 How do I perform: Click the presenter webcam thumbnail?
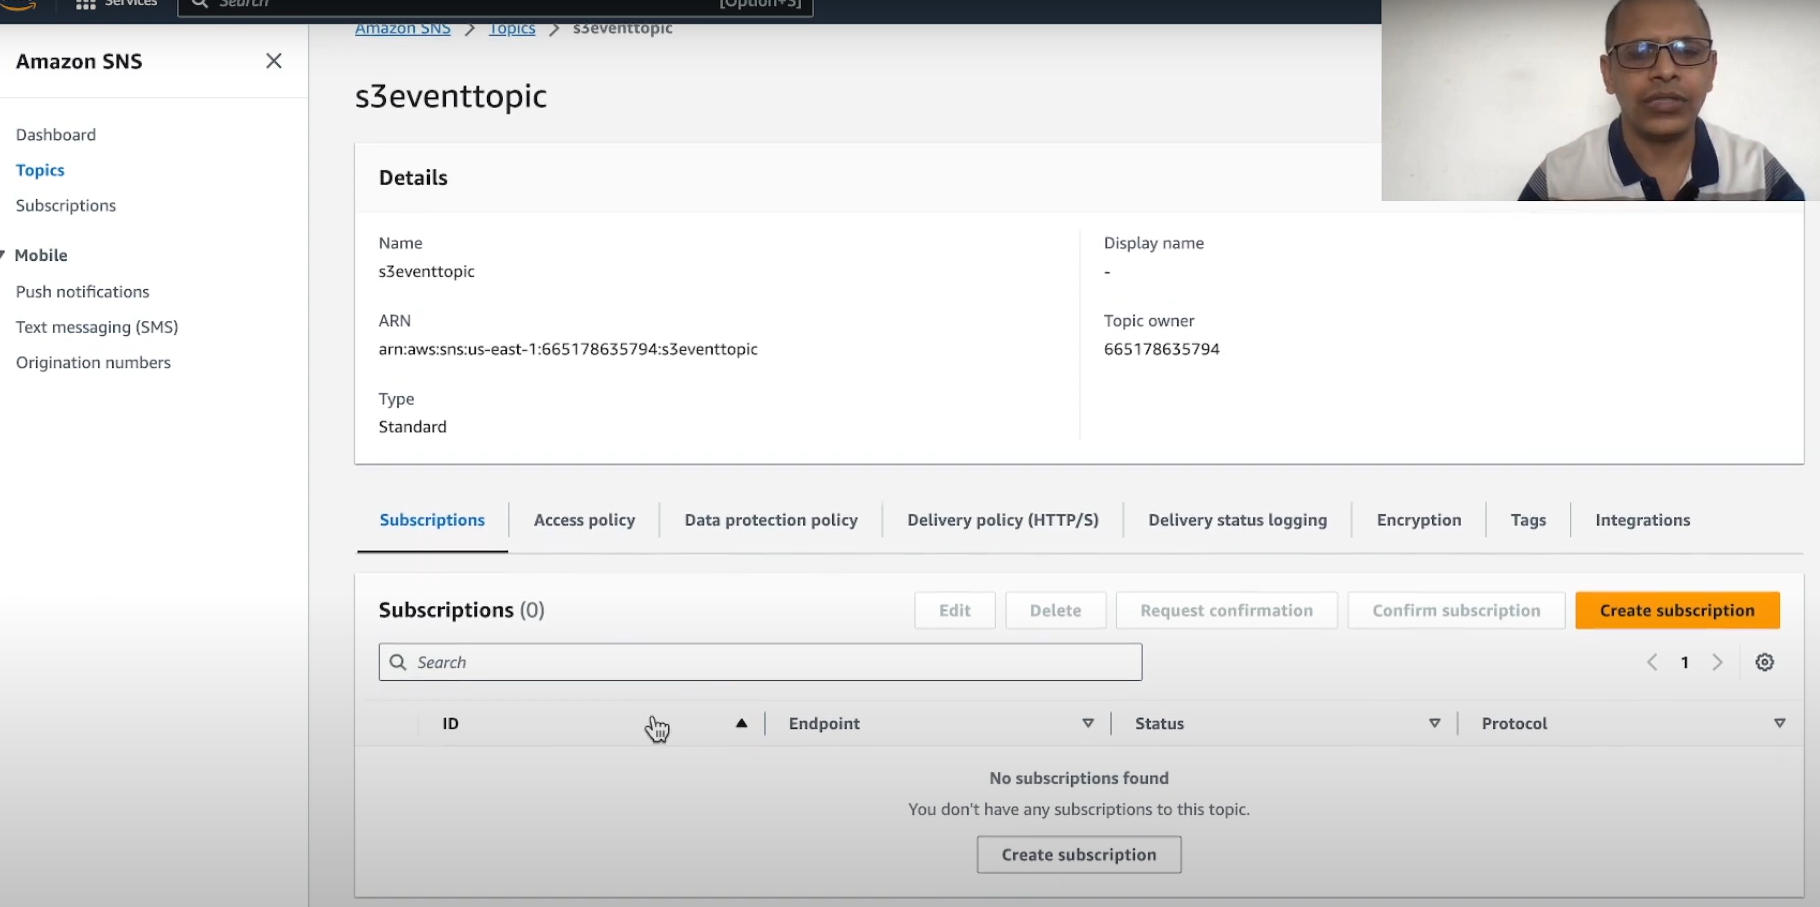pyautogui.click(x=1600, y=100)
